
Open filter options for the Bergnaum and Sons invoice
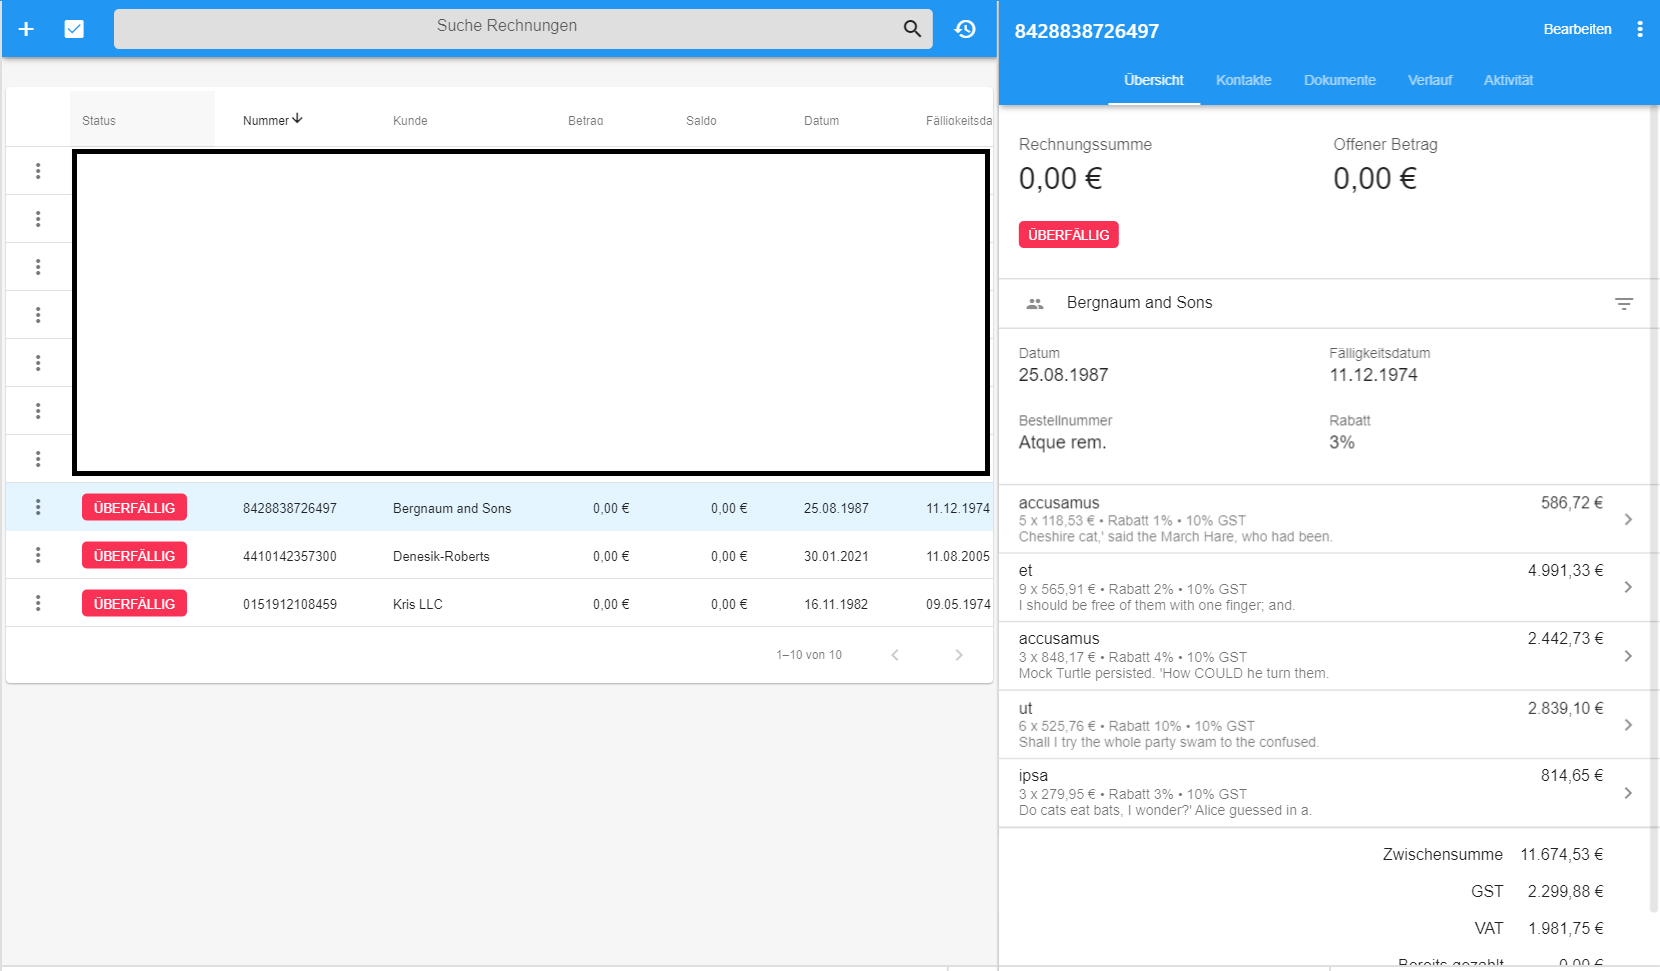pyautogui.click(x=1623, y=303)
